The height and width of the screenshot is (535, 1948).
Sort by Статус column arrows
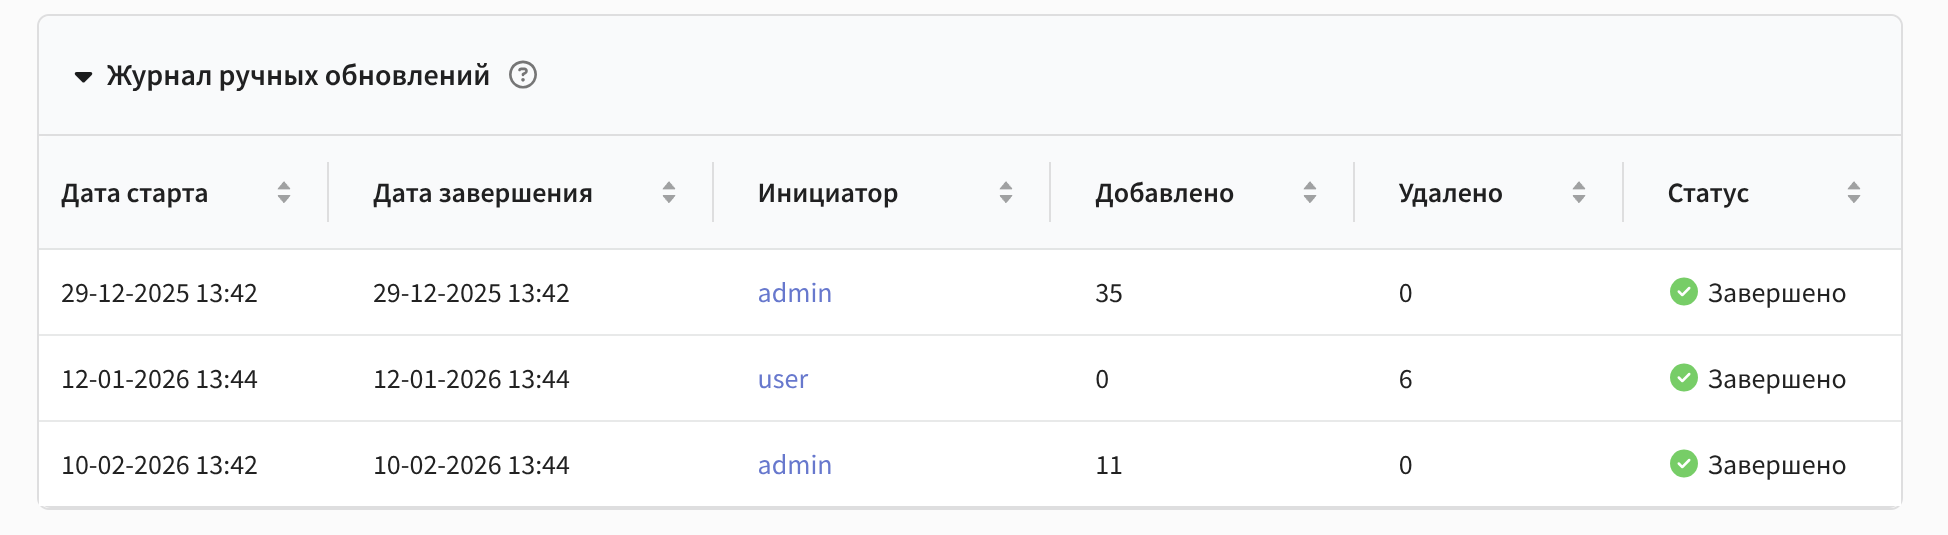pyautogui.click(x=1854, y=193)
